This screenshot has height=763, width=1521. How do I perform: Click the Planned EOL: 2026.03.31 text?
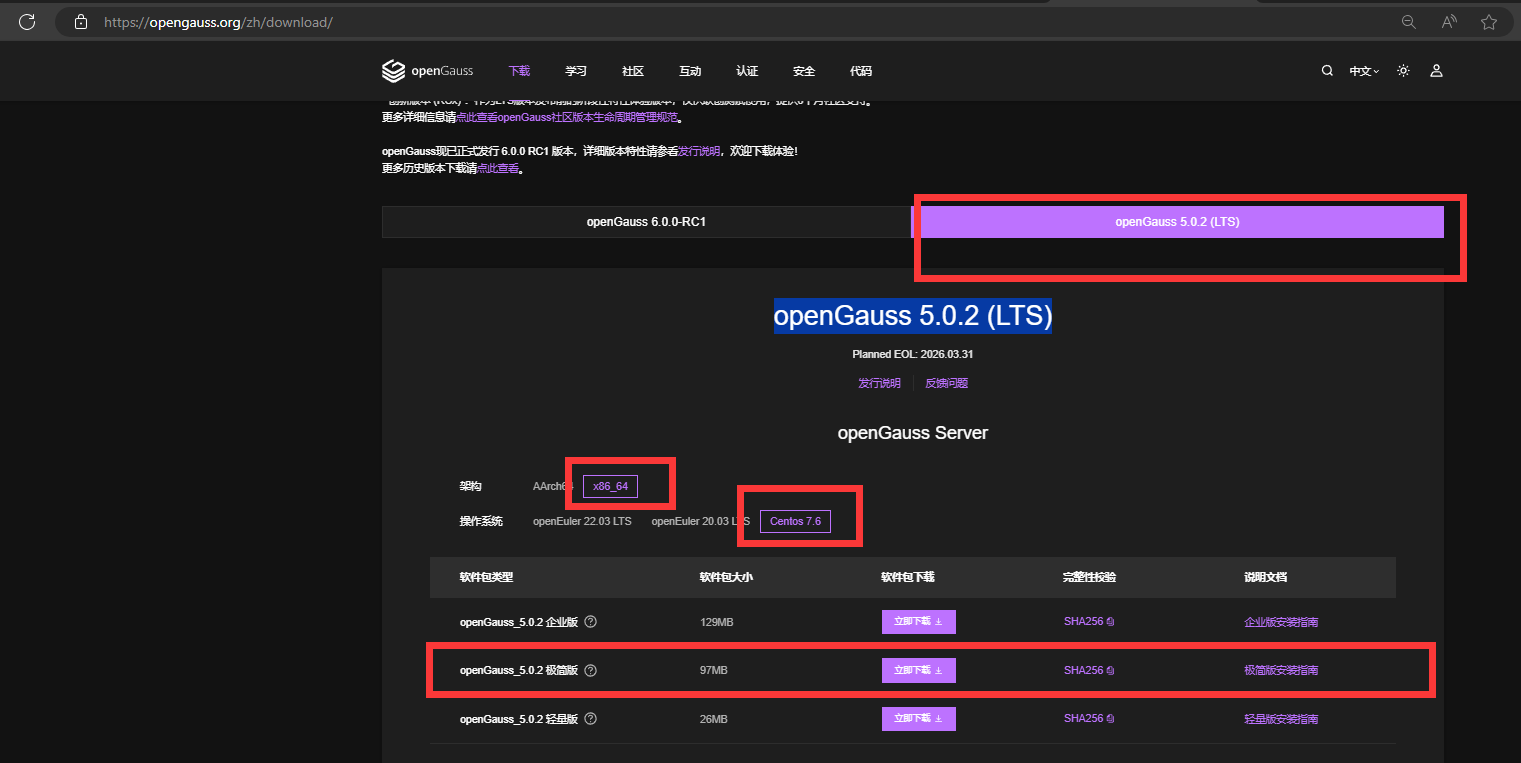pos(912,354)
